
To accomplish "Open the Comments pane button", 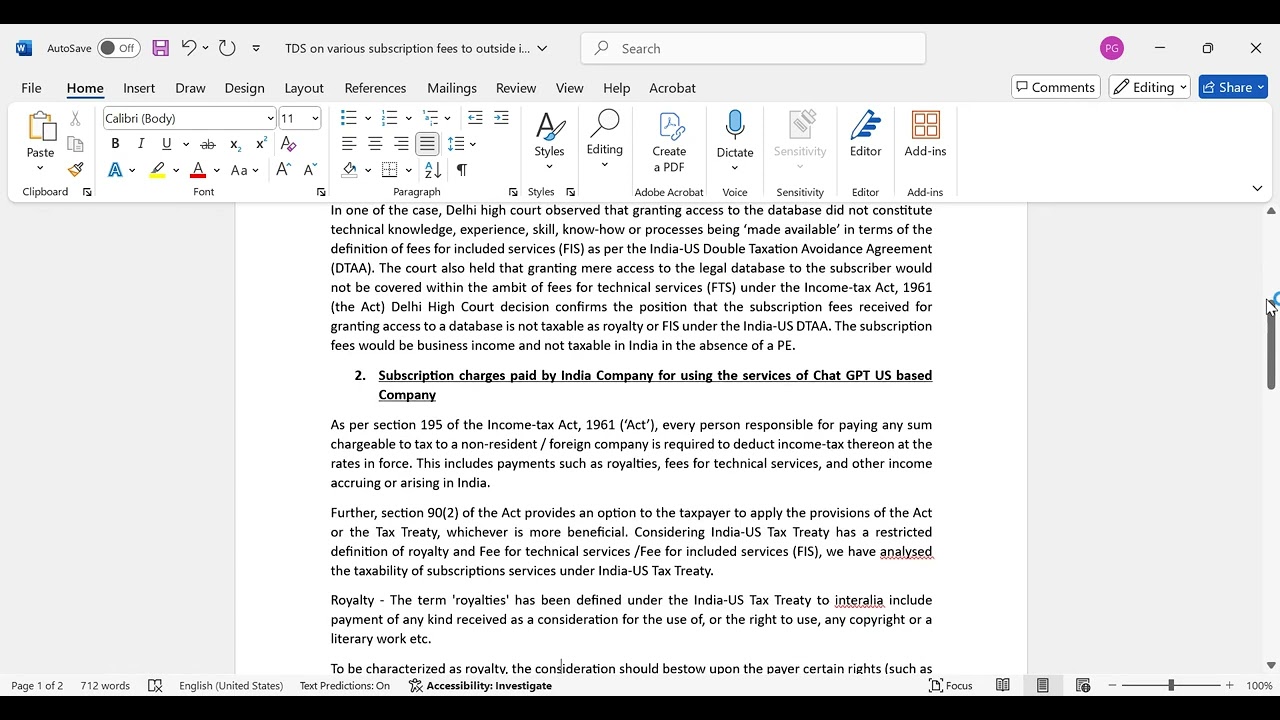I will (x=1056, y=88).
